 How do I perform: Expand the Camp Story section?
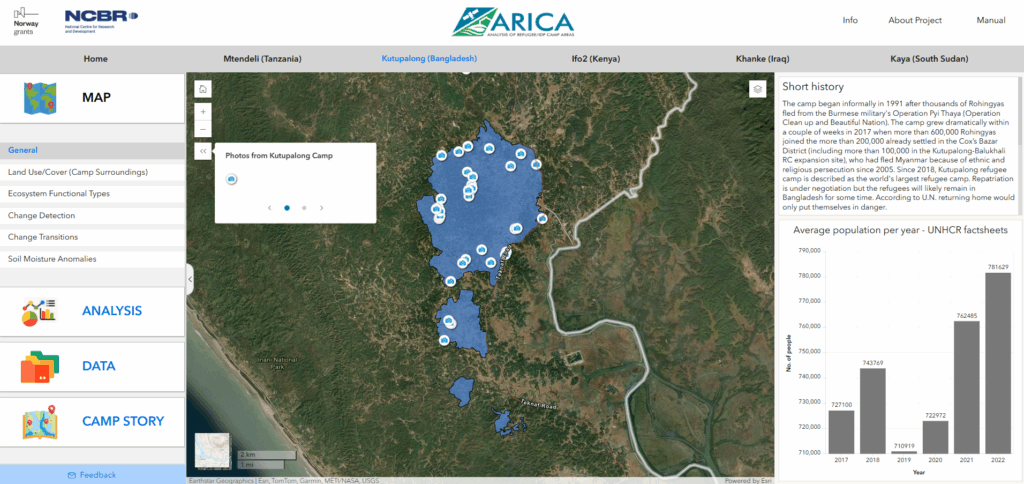[x=122, y=422]
